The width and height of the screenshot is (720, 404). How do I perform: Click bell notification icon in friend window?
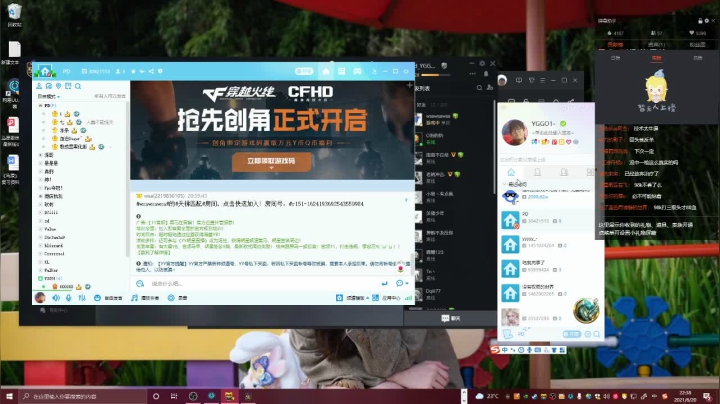point(486,73)
